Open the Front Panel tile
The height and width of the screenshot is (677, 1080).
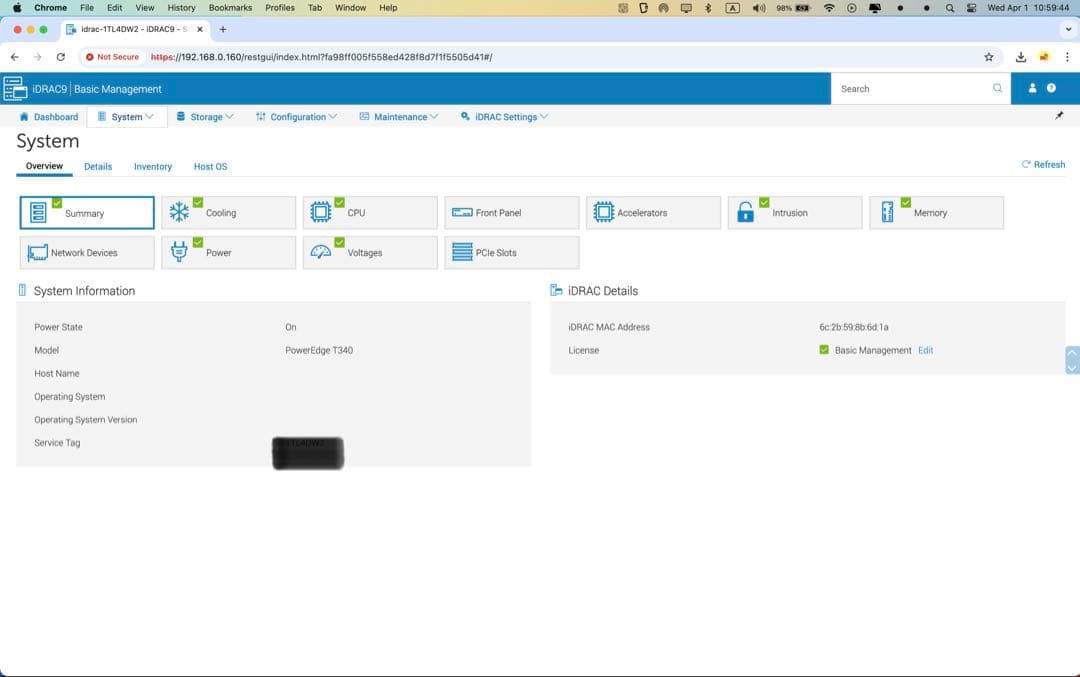[x=512, y=213]
